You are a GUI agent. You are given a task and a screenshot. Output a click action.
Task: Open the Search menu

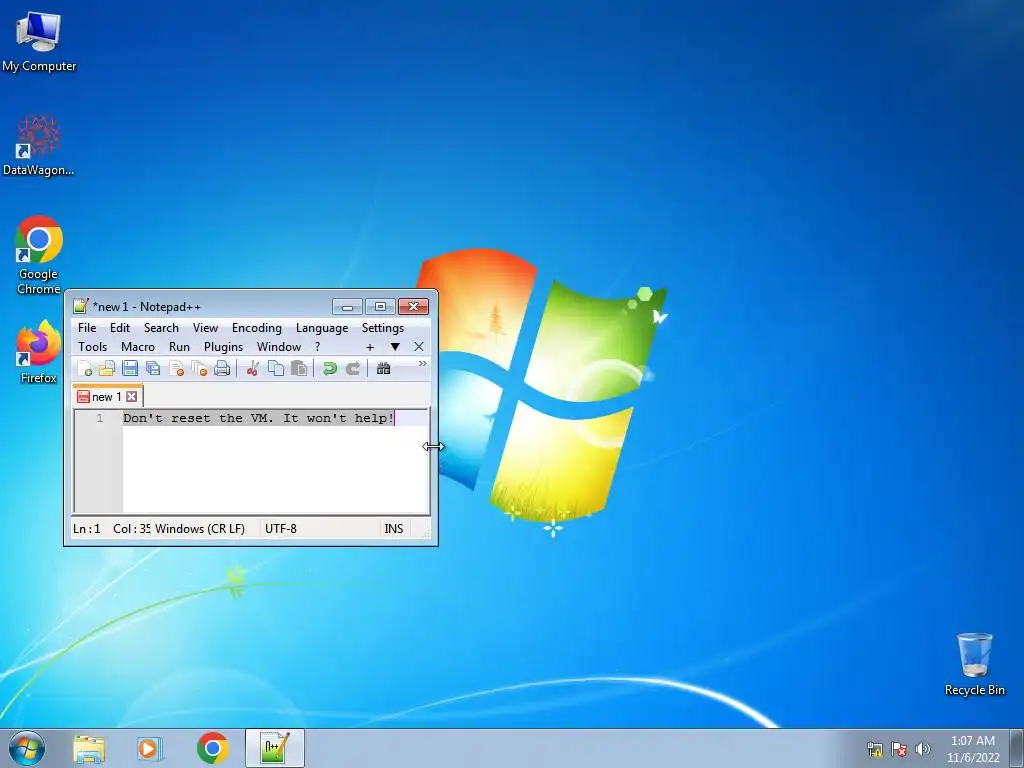161,328
